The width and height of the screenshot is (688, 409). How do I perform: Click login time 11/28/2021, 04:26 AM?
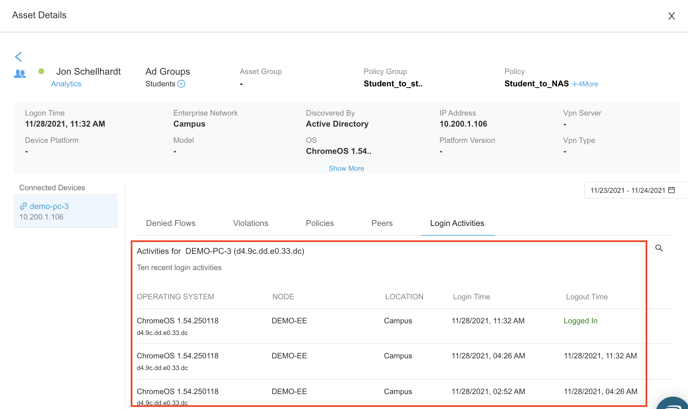pos(488,356)
